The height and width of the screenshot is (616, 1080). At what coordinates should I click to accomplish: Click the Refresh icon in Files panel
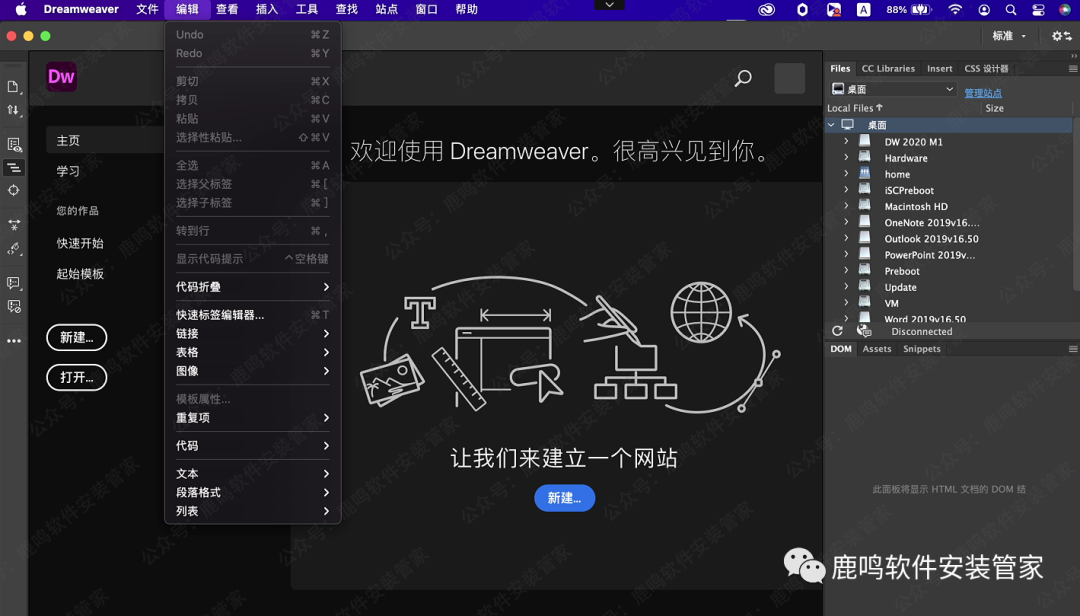[x=838, y=331]
